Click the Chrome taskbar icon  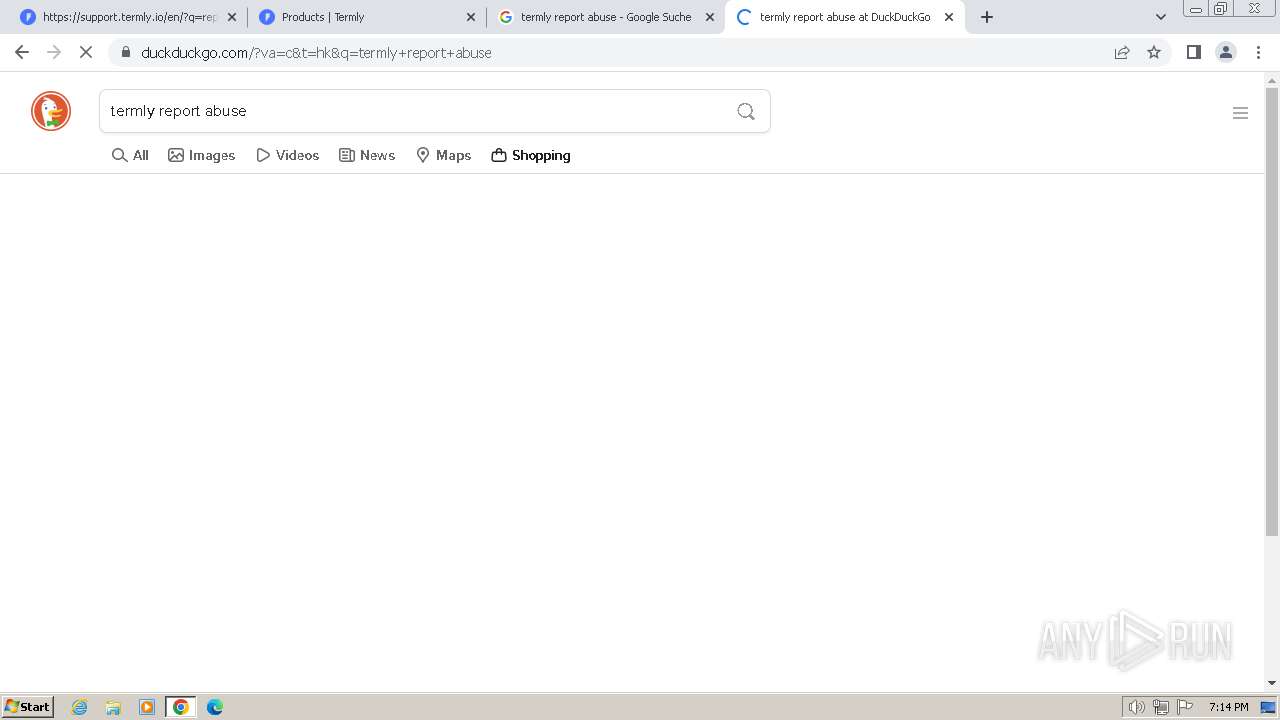click(x=181, y=707)
